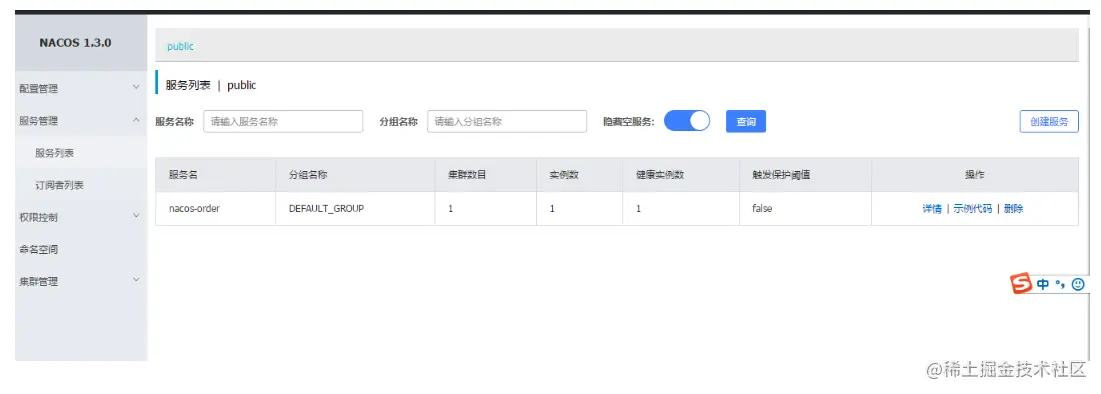The height and width of the screenshot is (394, 1101).
Task: Click the 创建服务 button
Action: coord(1049,122)
